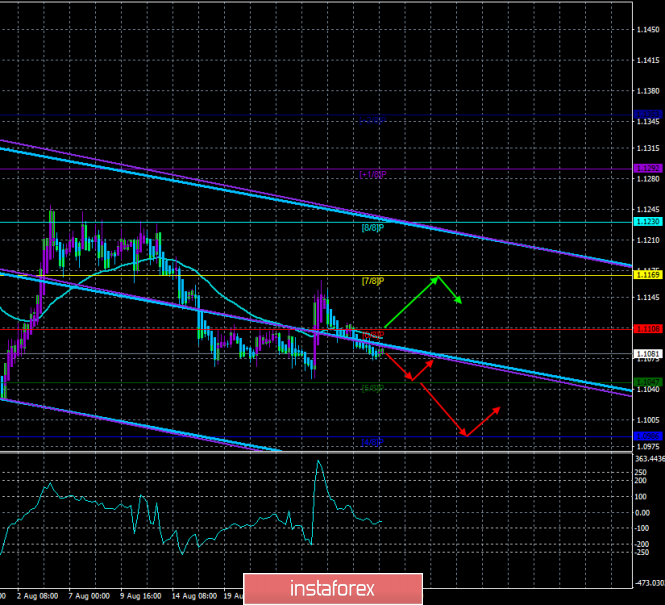The height and width of the screenshot is (605, 665).
Task: Select the [+1/8]P Murray level label
Action: pos(372,173)
